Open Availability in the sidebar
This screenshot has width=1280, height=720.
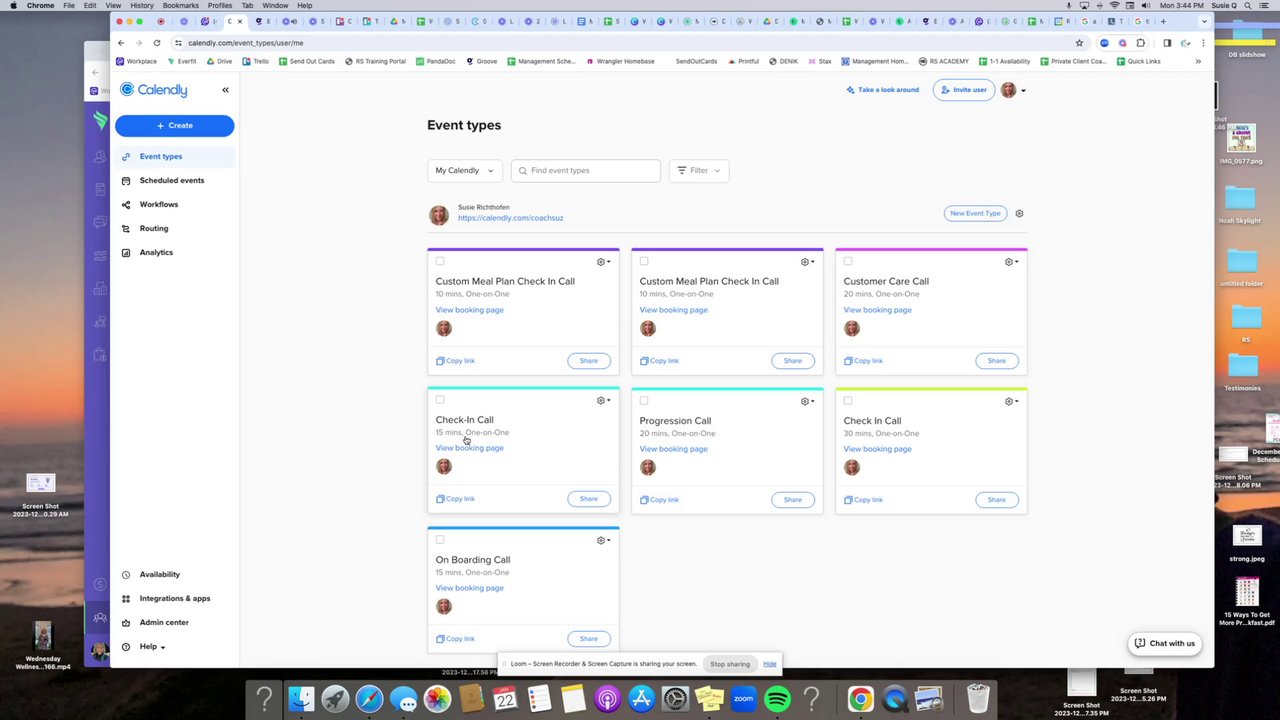160,575
